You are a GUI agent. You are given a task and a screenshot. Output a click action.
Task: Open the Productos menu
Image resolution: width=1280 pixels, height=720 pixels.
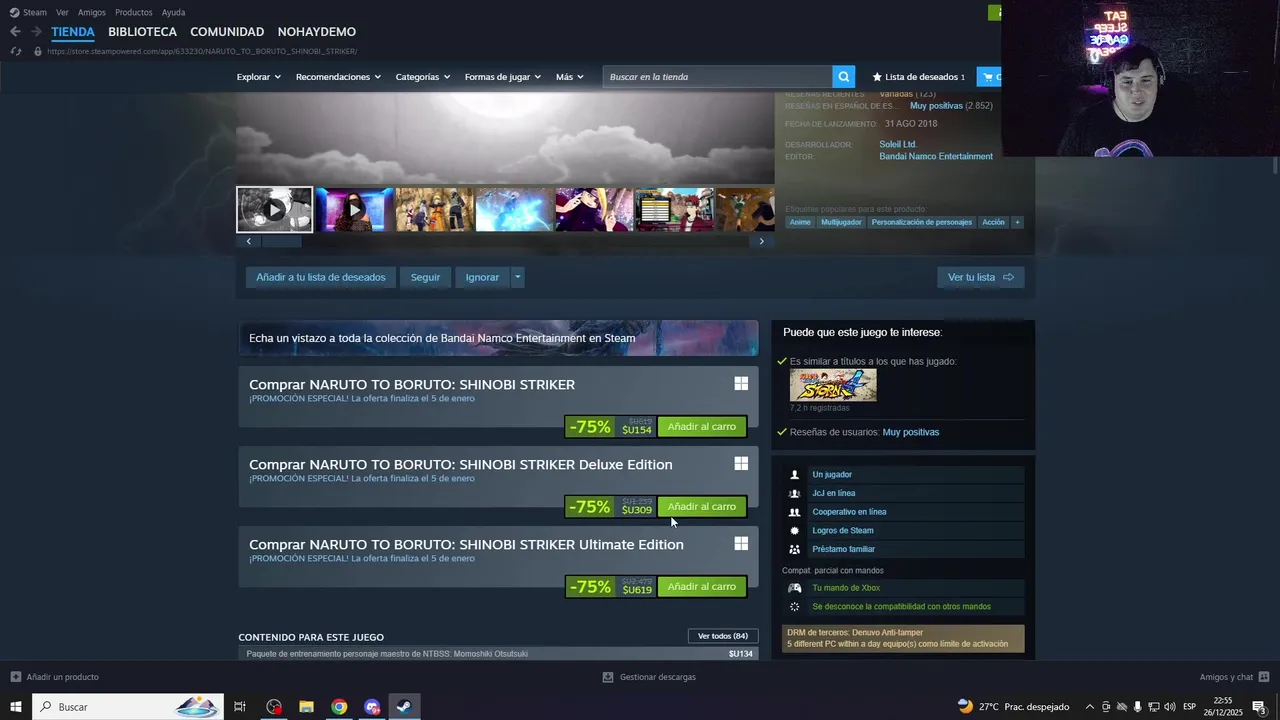tap(133, 12)
